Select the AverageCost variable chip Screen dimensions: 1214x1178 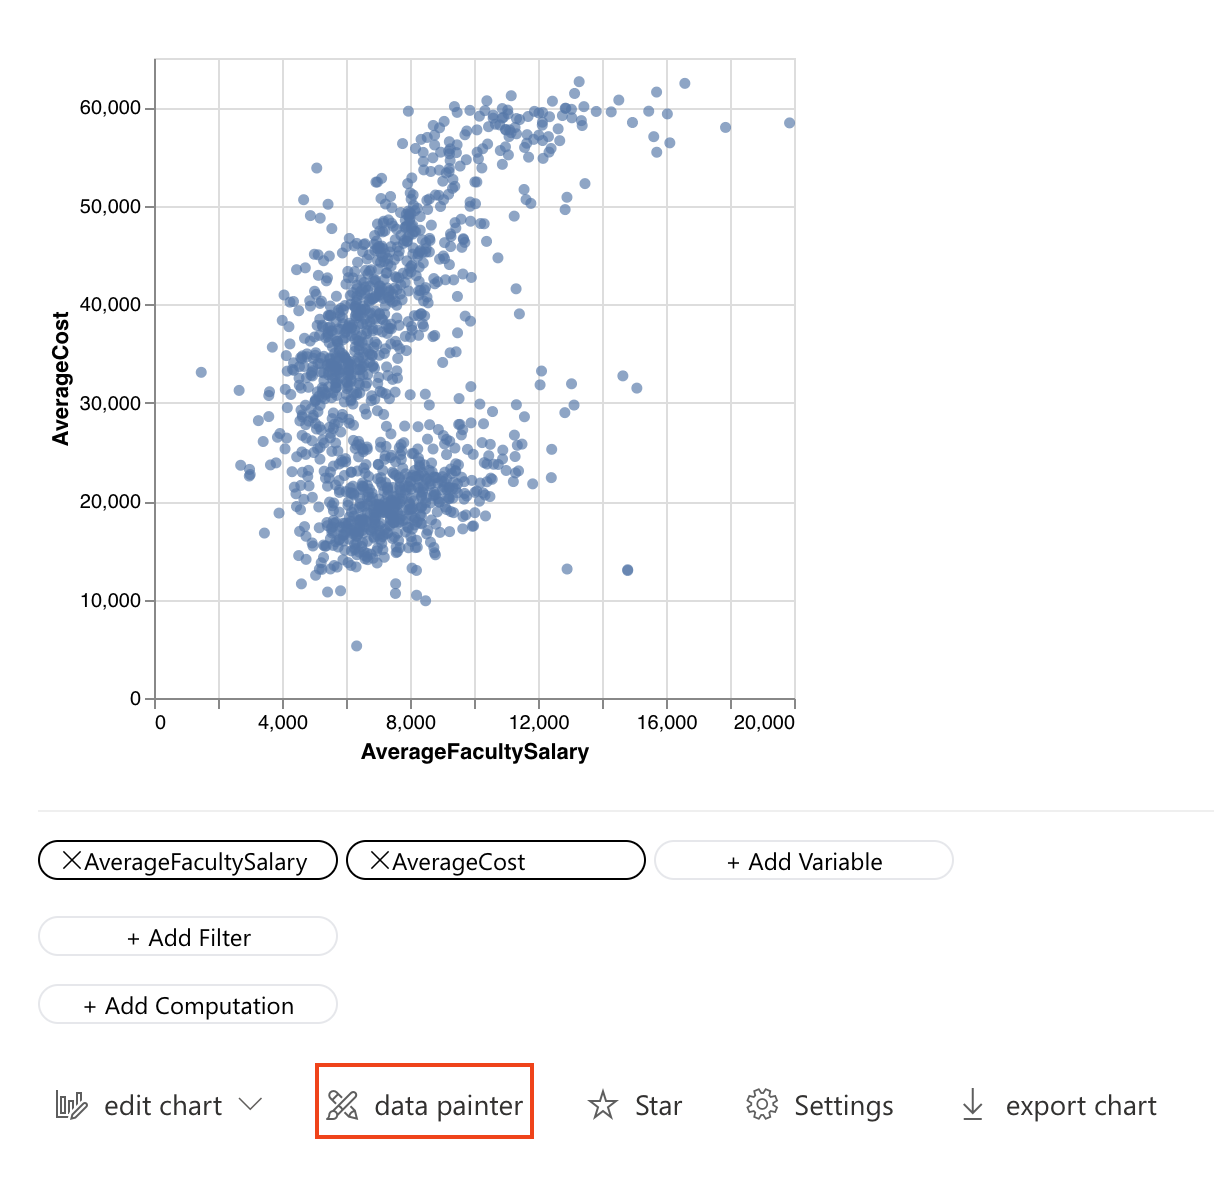point(459,861)
